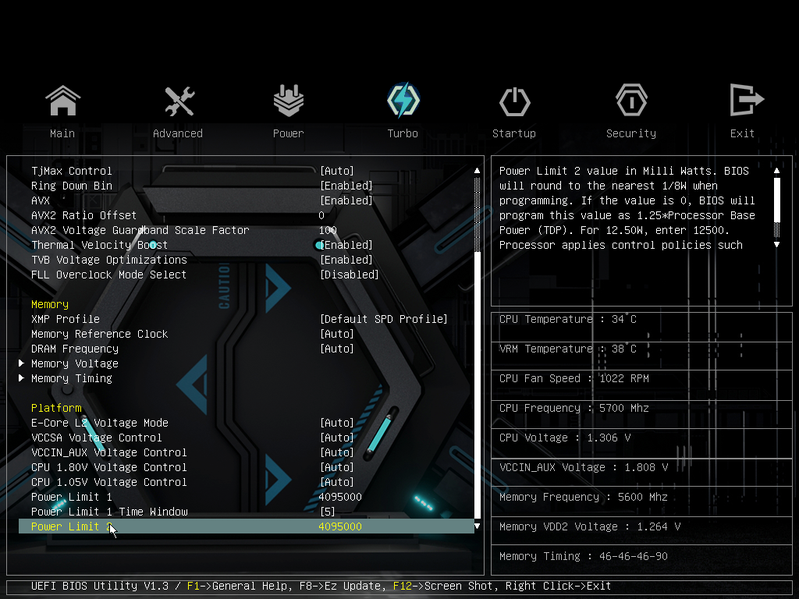Select the Security shield icon

coord(631,100)
